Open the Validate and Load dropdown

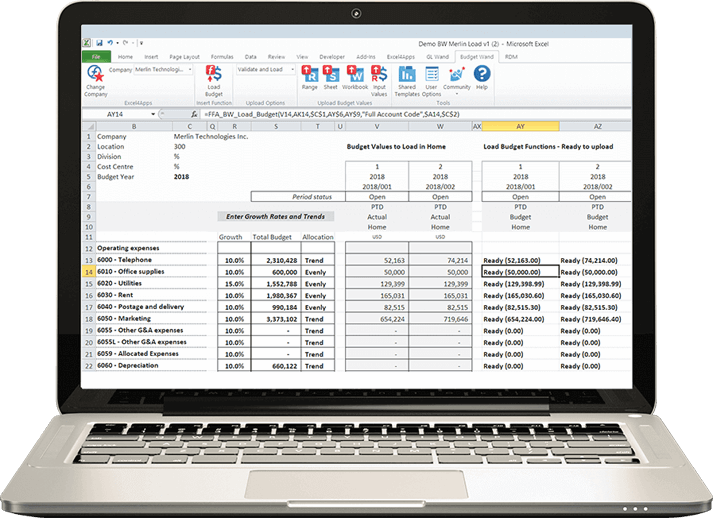click(266, 69)
